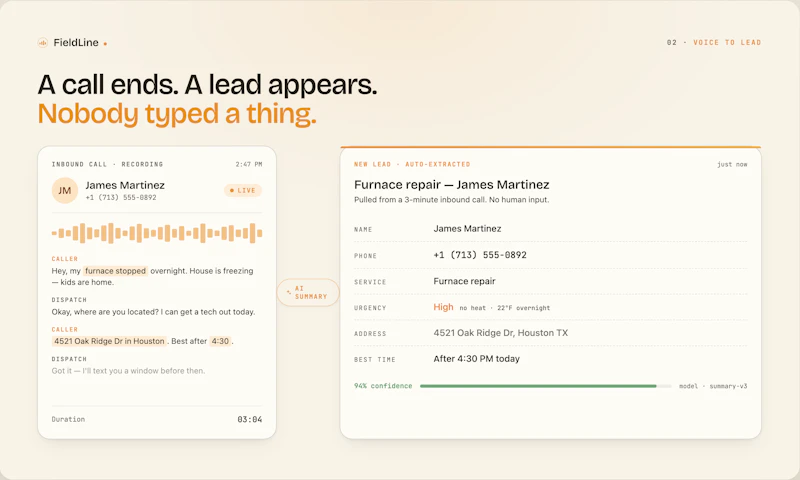The image size is (800, 480).
Task: Click the AI SUMMARY pill
Action: 308,292
